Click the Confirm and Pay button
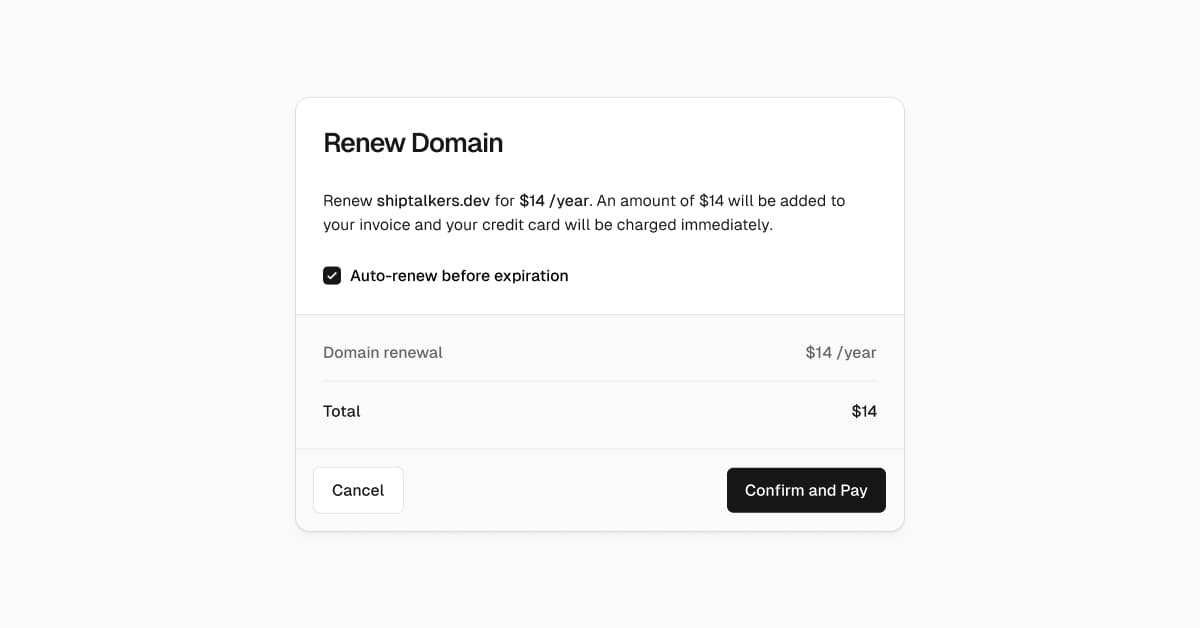This screenshot has height=628, width=1200. (806, 490)
